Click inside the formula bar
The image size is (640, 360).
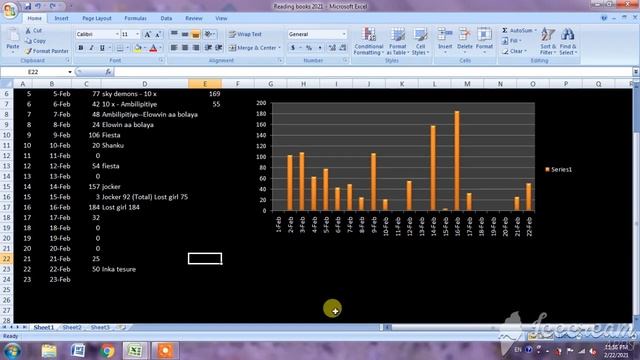372,72
